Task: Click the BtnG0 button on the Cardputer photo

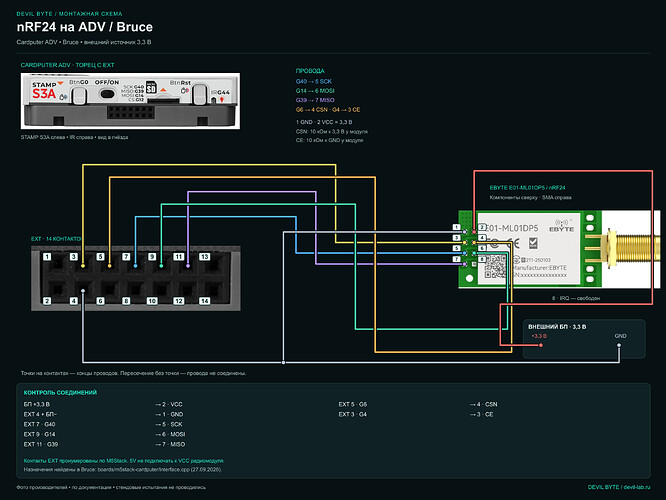Action: [79, 95]
